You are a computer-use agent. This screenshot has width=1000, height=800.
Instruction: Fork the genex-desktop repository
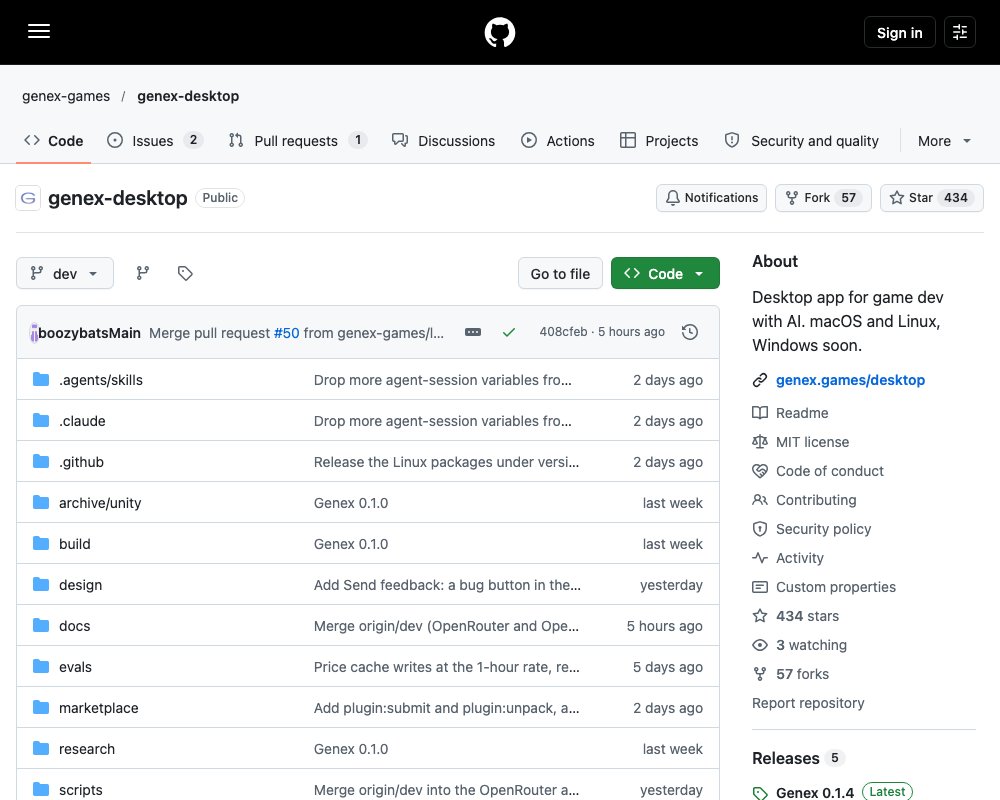coord(823,198)
